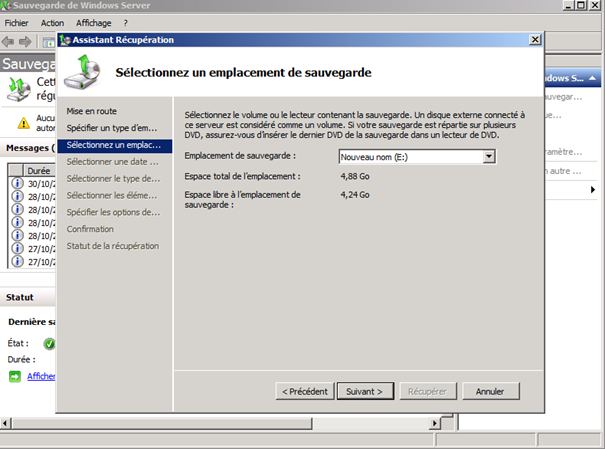The image size is (605, 449).
Task: Click the Récupérer button
Action: click(x=428, y=392)
